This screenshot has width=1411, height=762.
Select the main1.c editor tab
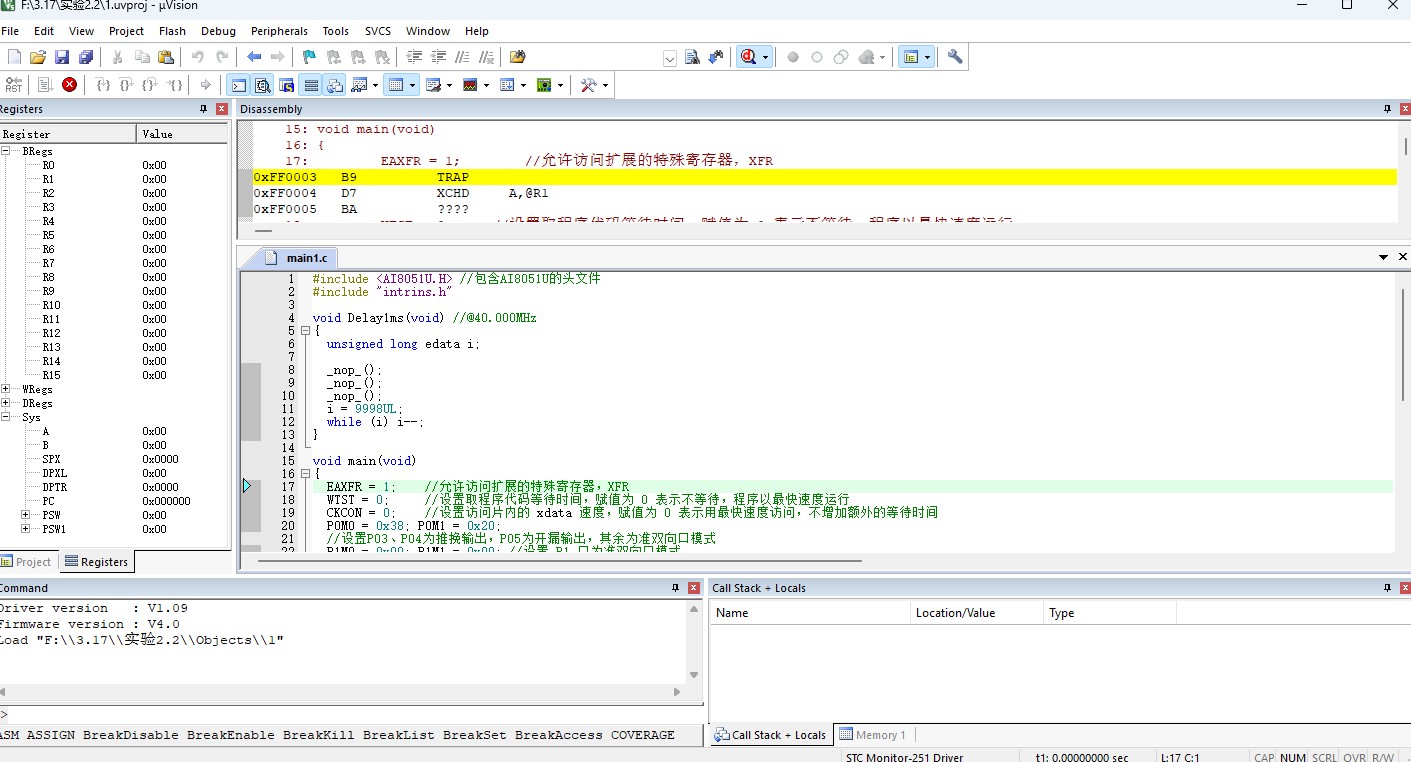(x=300, y=258)
